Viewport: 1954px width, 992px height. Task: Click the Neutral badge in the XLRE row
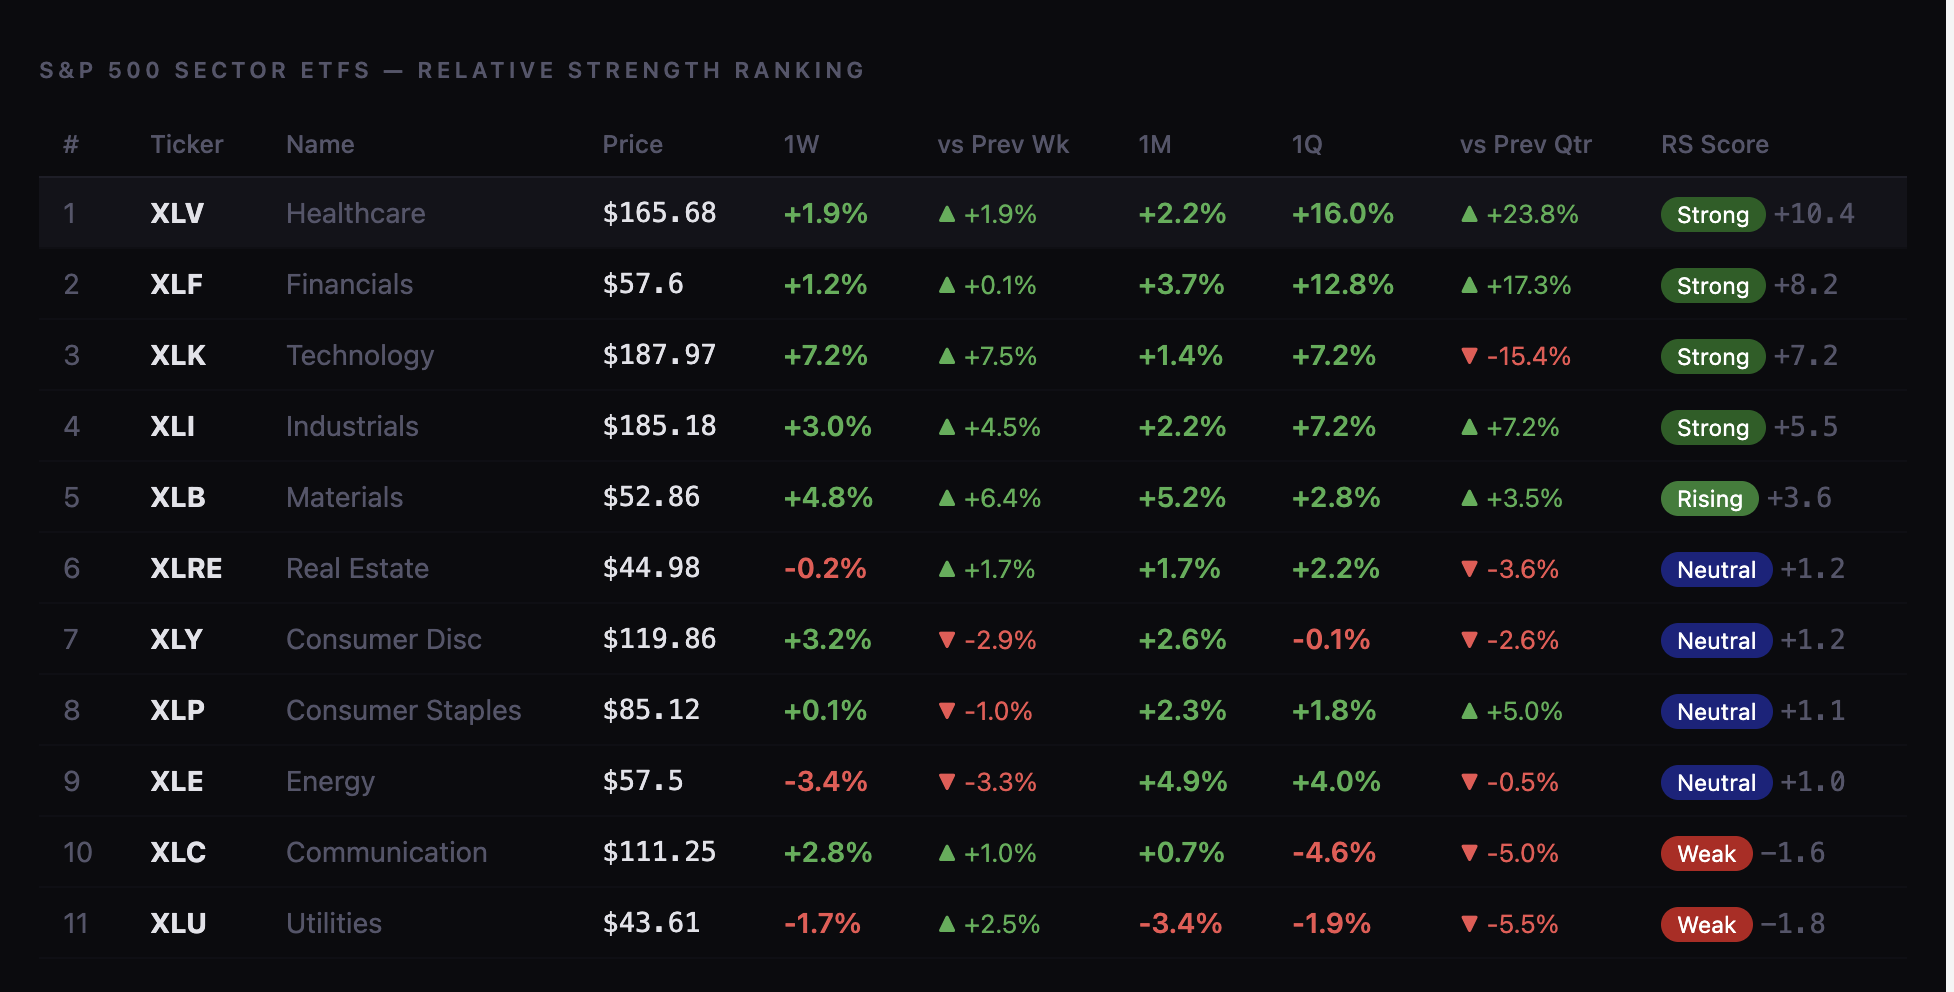[x=1717, y=570]
